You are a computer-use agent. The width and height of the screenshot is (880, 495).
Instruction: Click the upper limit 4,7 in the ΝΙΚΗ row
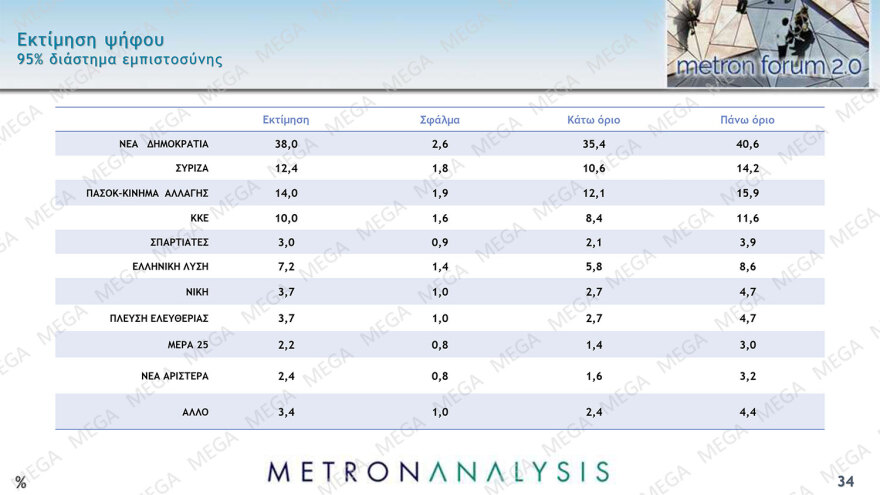(748, 292)
